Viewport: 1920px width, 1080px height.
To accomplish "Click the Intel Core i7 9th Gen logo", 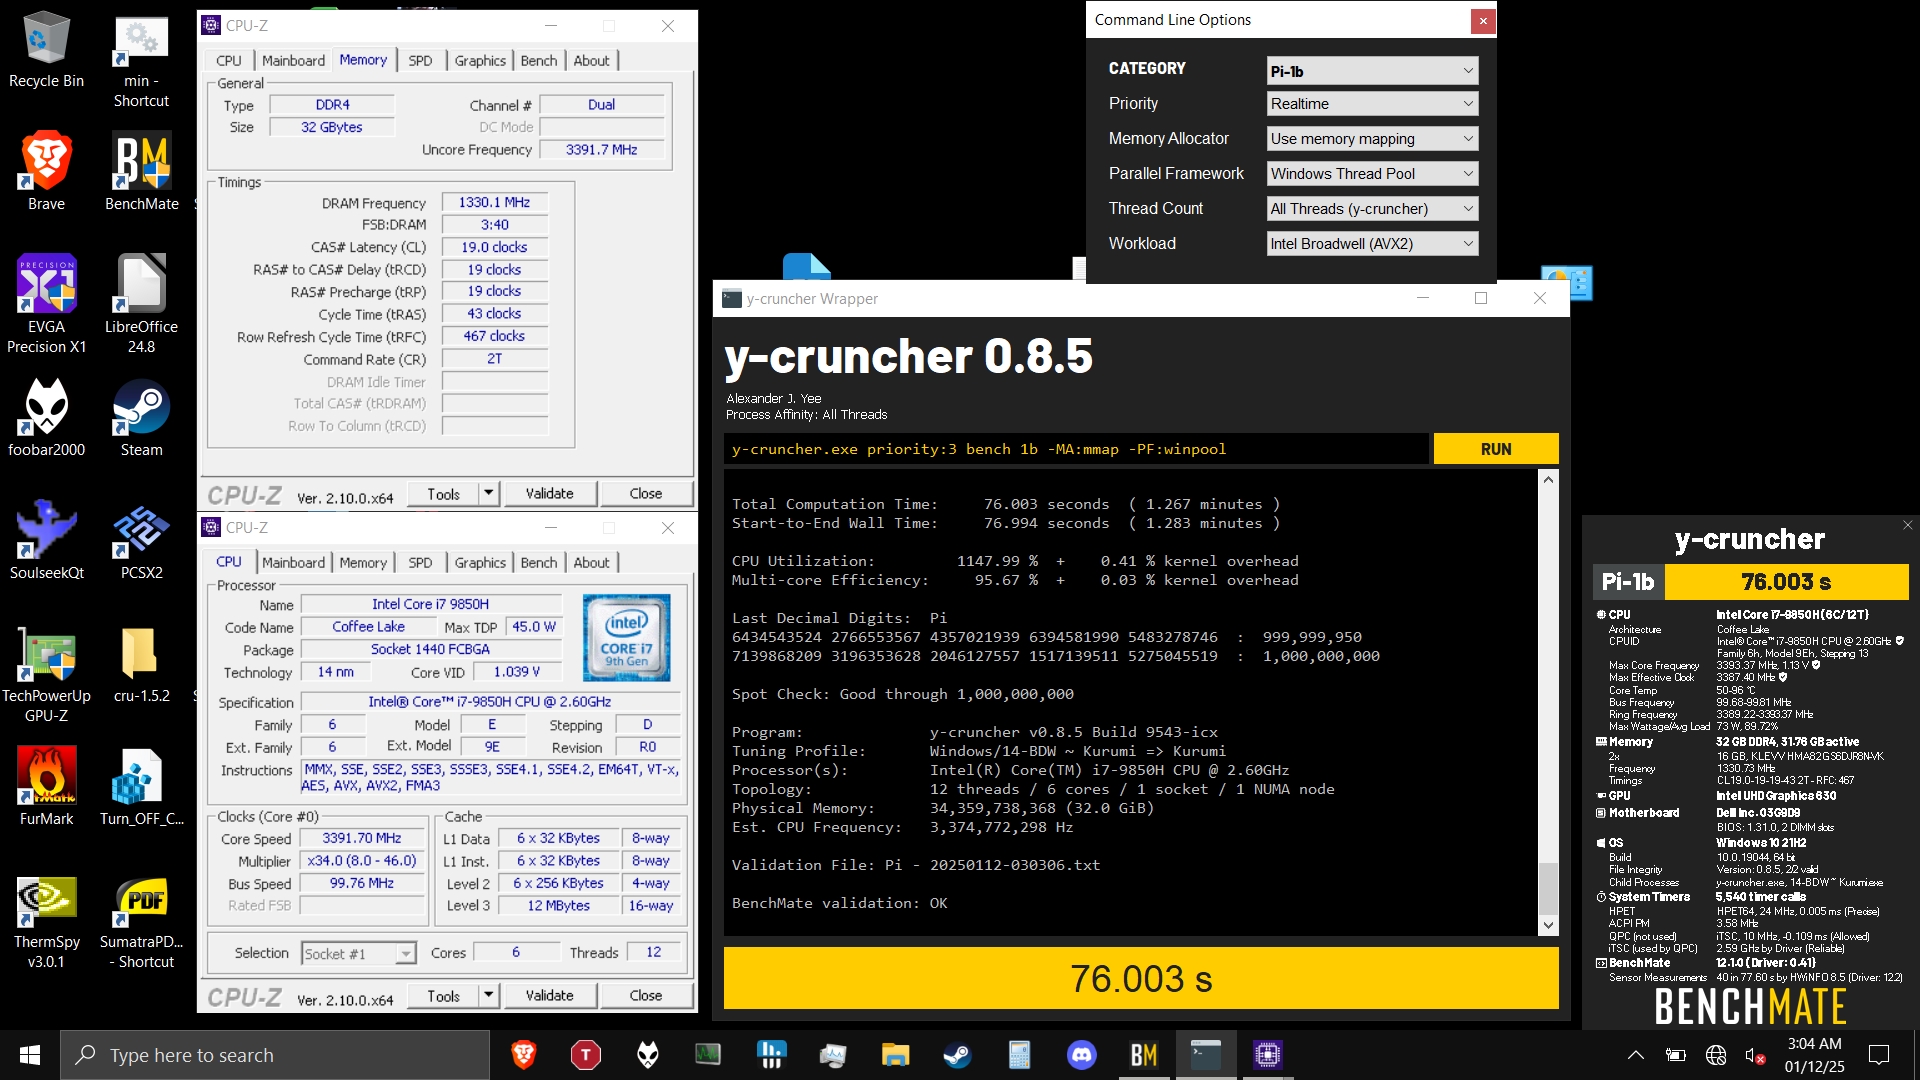I will pos(626,638).
